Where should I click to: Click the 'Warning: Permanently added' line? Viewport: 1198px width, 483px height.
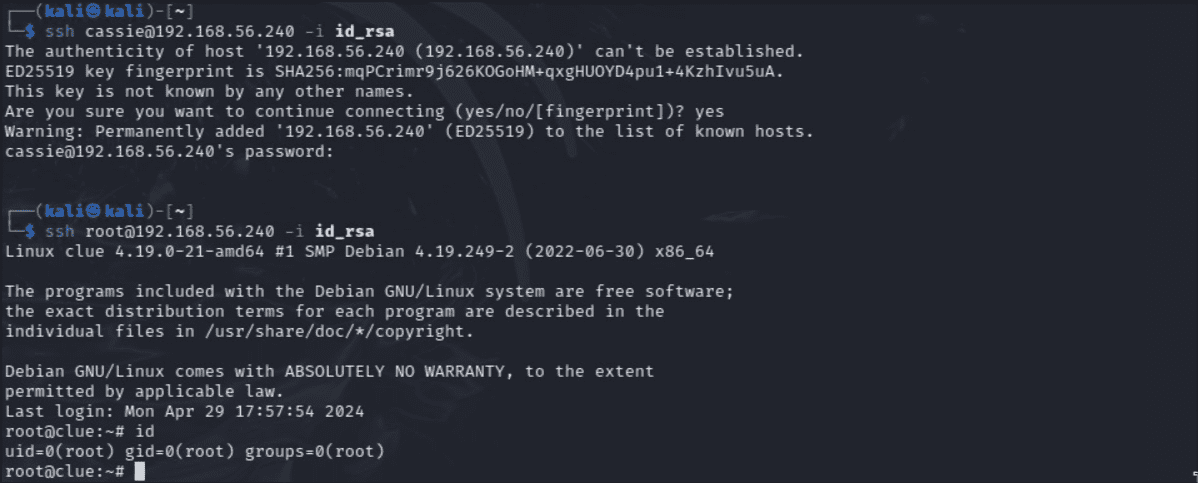coord(409,131)
